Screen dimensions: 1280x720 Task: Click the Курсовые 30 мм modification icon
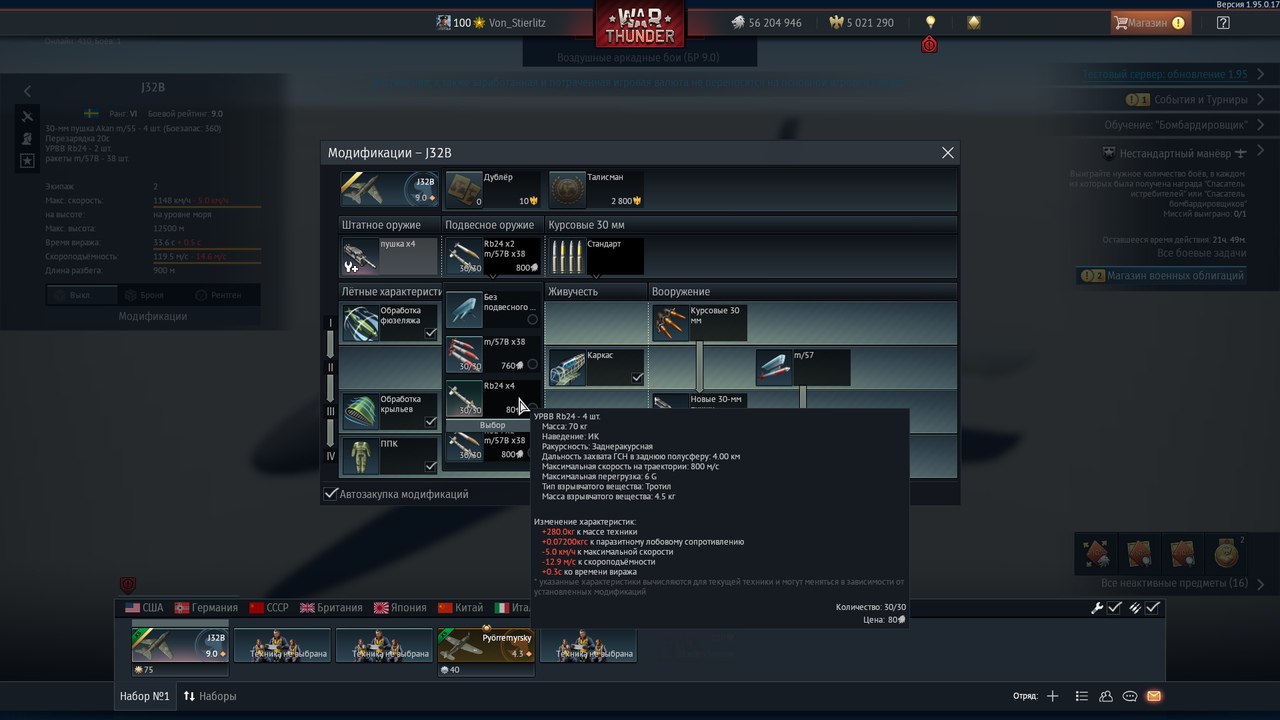pos(671,322)
